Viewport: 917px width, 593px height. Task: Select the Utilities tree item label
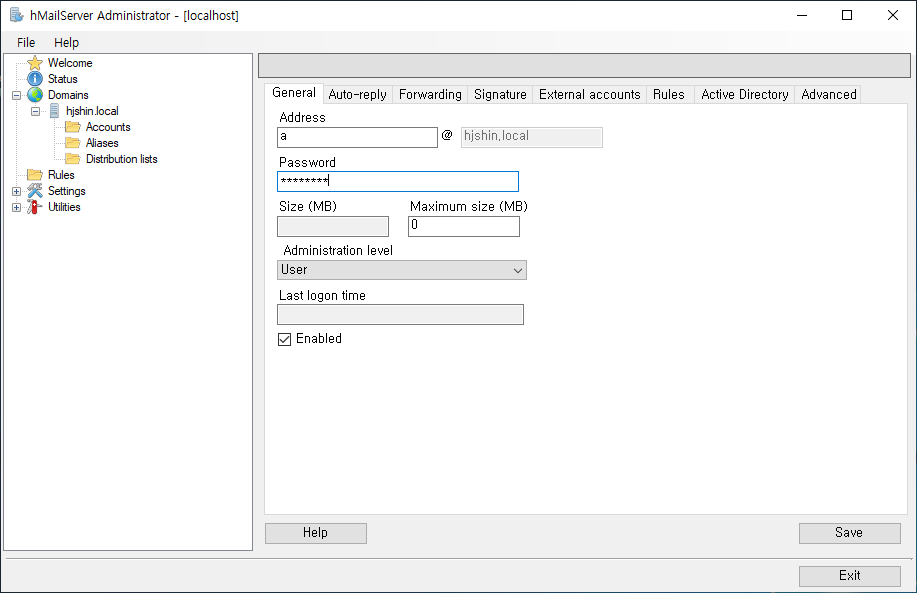click(x=64, y=206)
